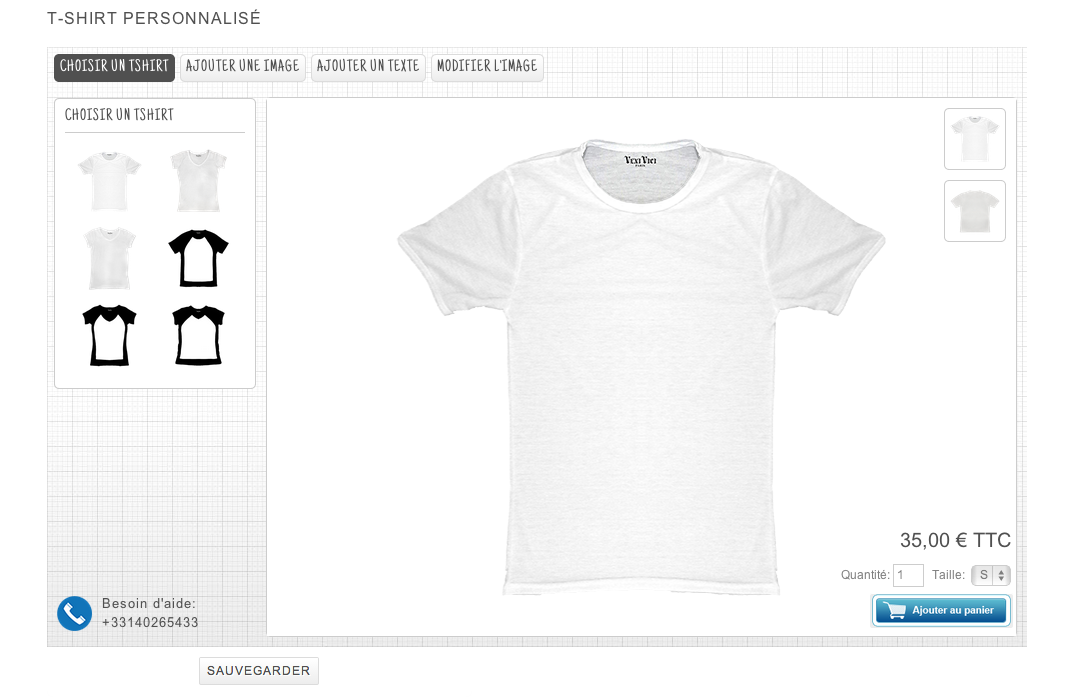Viewport: 1065px width, 697px height.
Task: Click the large t-shirt preview canvas
Action: pos(641,368)
